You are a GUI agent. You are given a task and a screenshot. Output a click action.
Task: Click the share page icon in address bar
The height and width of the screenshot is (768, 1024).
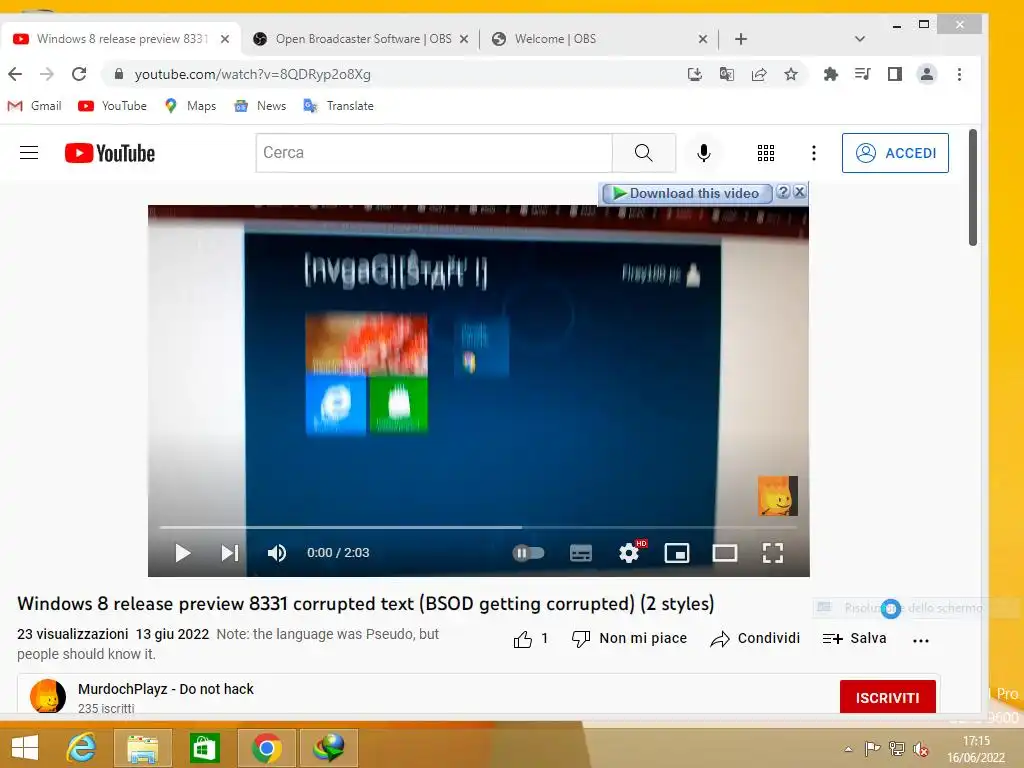(x=759, y=74)
